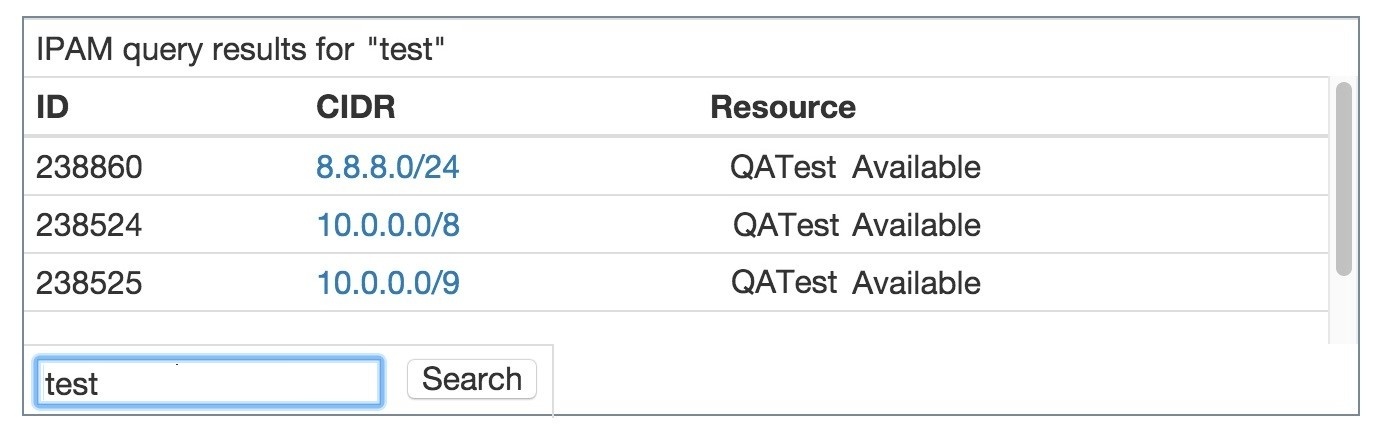Click Available status in the 238525 row
This screenshot has height=432, width=1380.
(x=916, y=283)
